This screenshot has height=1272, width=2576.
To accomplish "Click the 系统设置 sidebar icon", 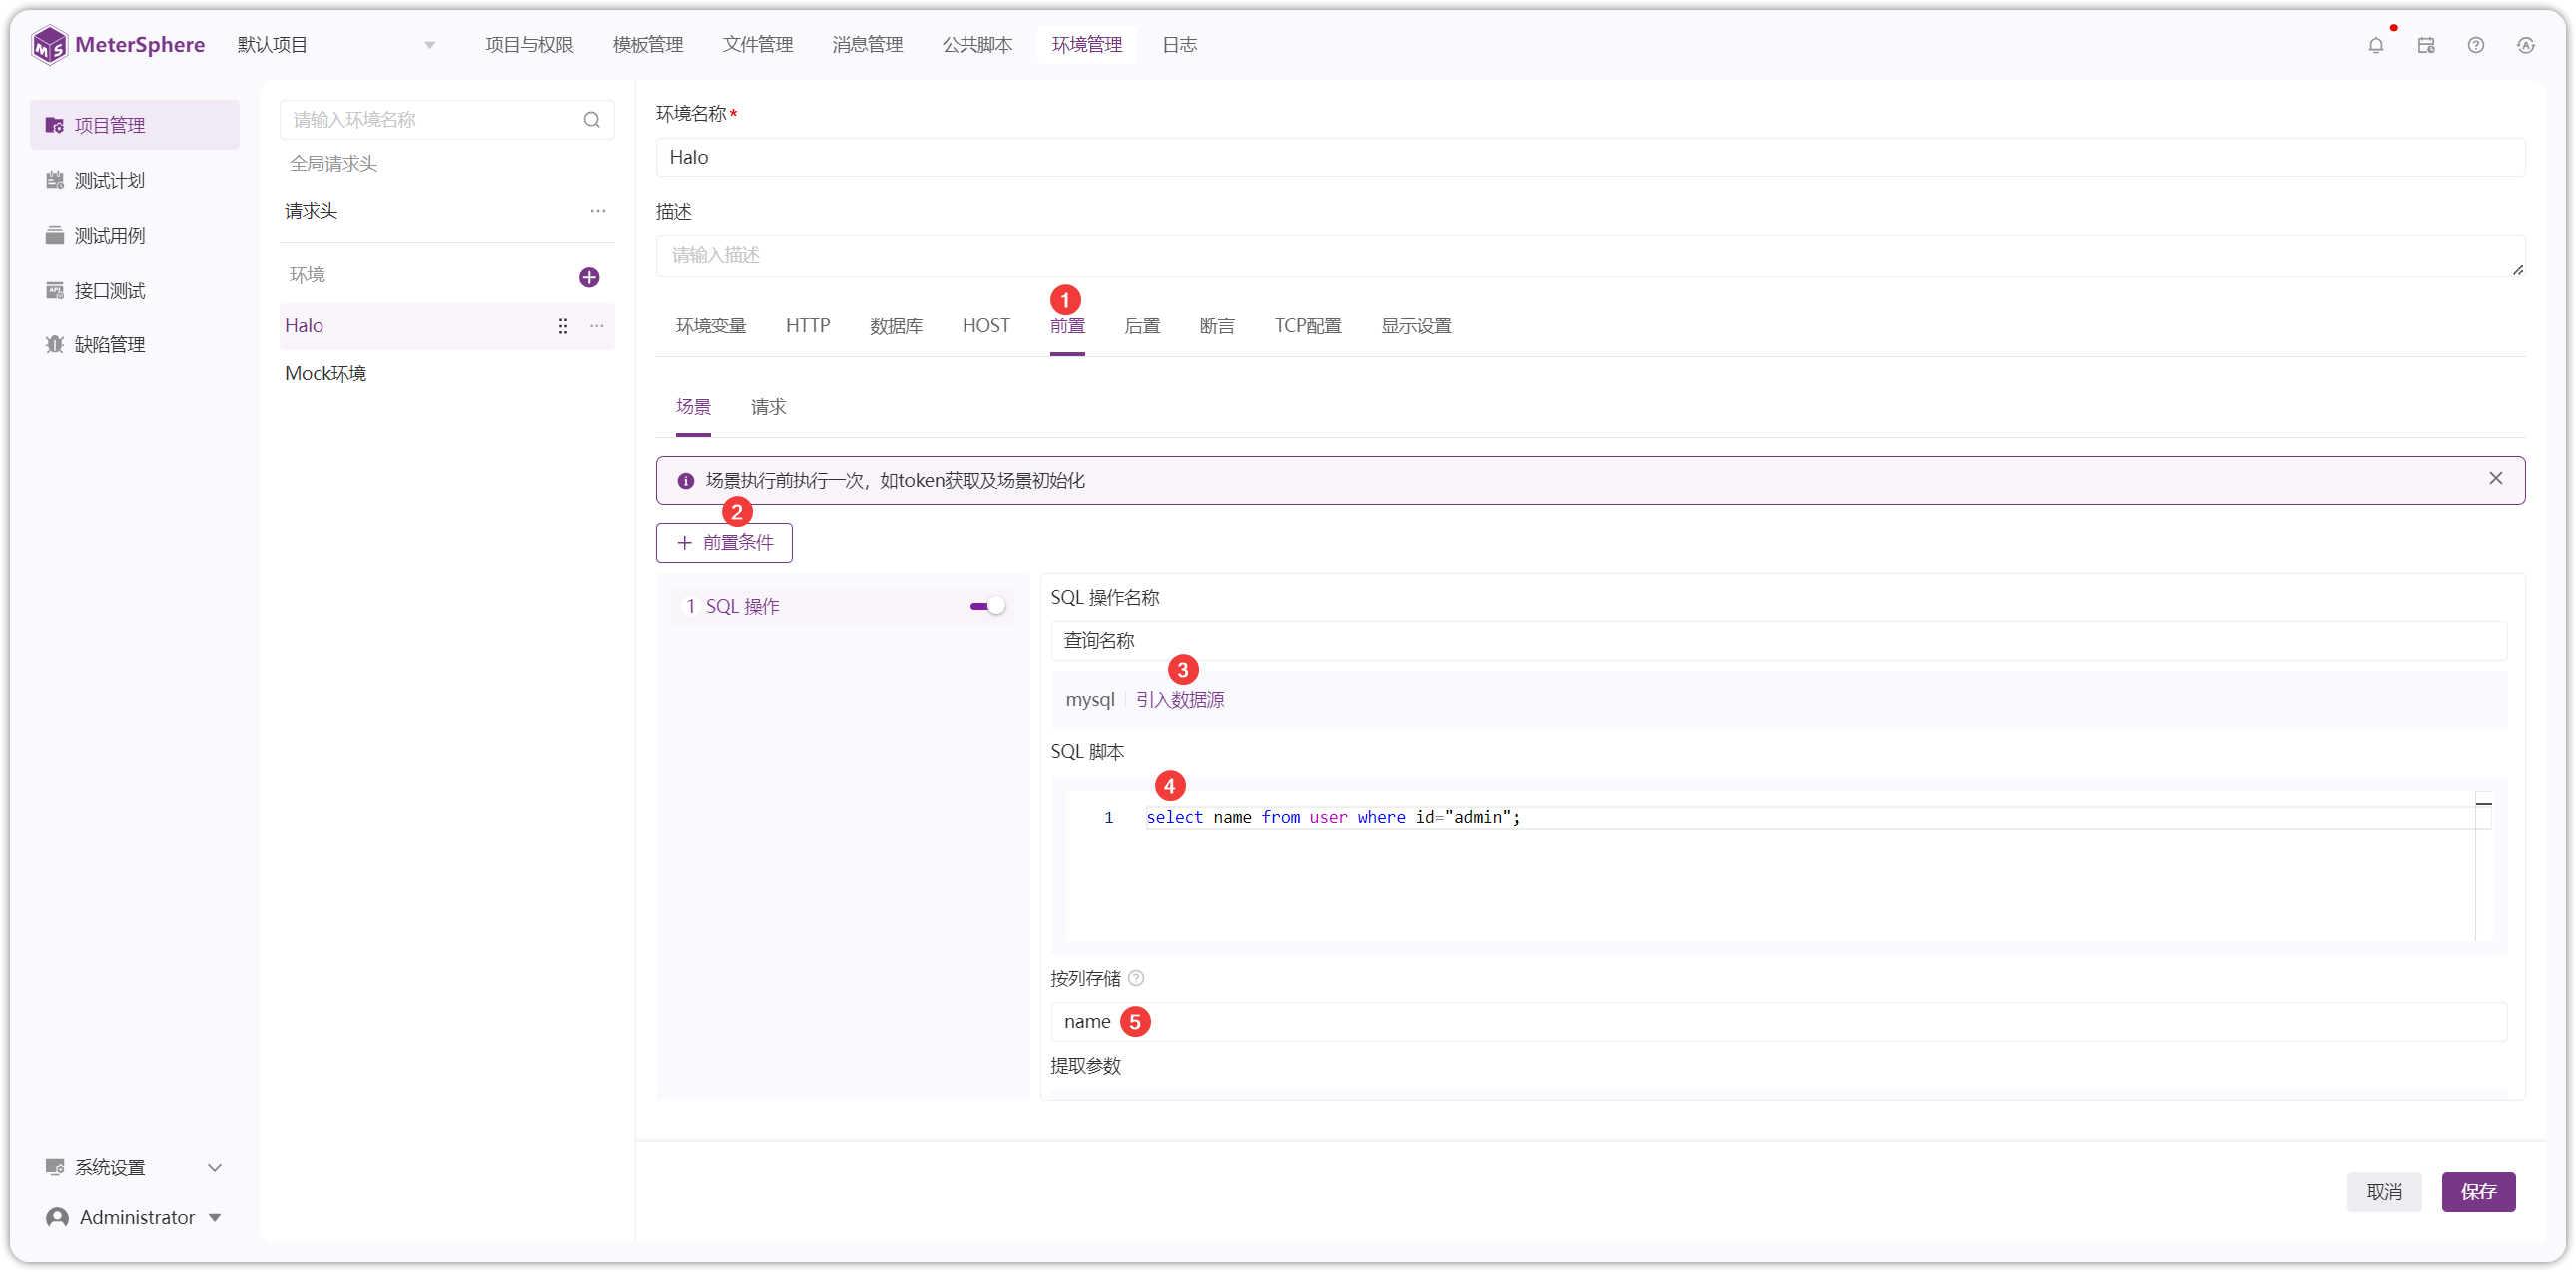I will pyautogui.click(x=55, y=1168).
